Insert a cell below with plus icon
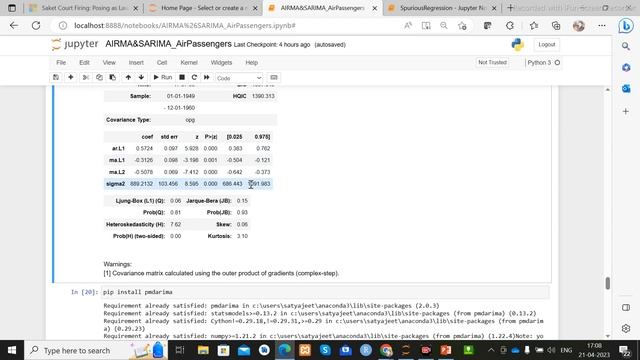The width and height of the screenshot is (640, 360). click(x=71, y=78)
